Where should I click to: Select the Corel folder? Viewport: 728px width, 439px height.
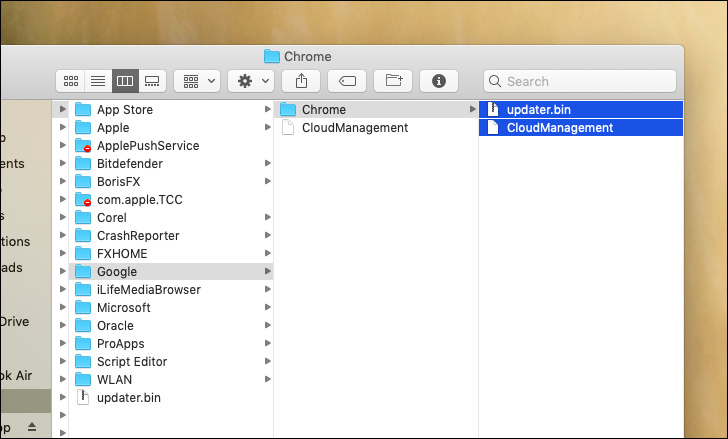click(171, 218)
